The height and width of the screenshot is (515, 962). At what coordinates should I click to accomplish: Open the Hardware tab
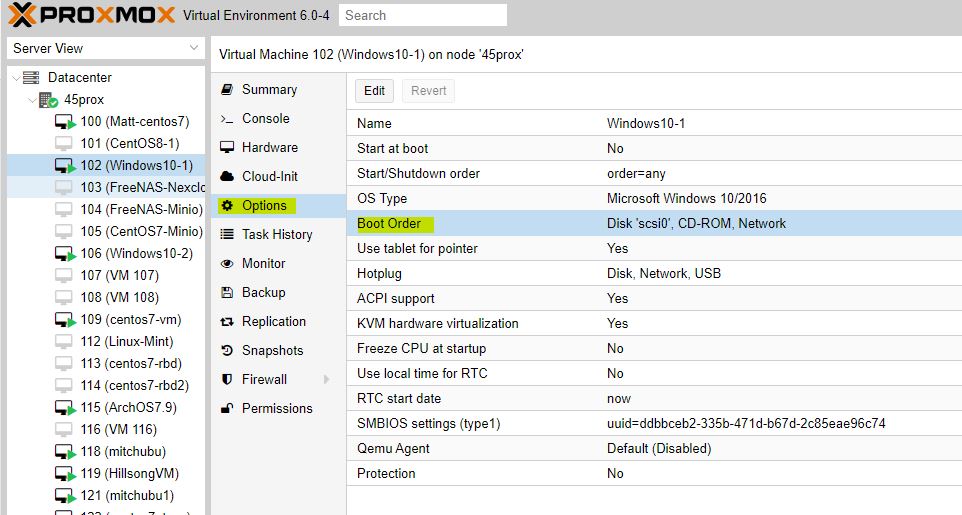(x=279, y=147)
